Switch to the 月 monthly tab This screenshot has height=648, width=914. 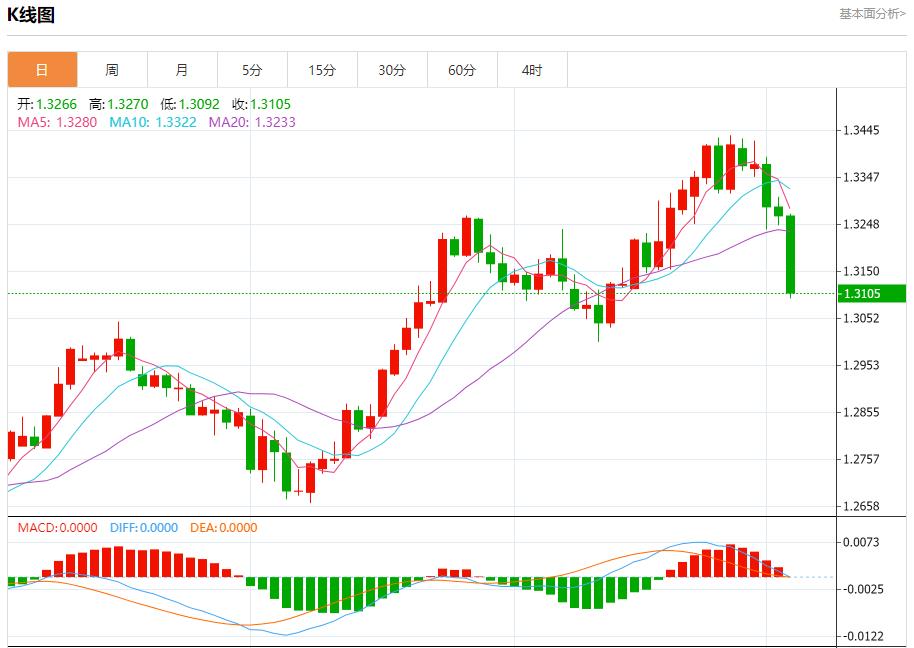[182, 70]
